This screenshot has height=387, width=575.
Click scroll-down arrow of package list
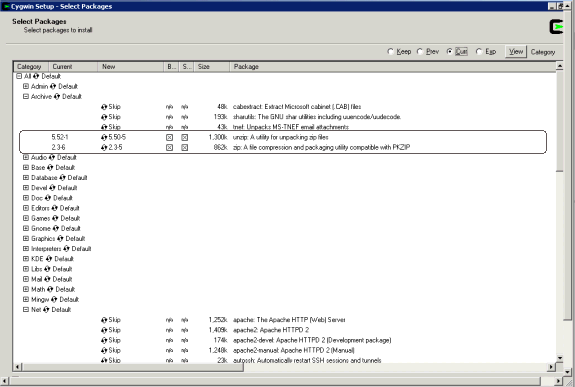(x=560, y=358)
